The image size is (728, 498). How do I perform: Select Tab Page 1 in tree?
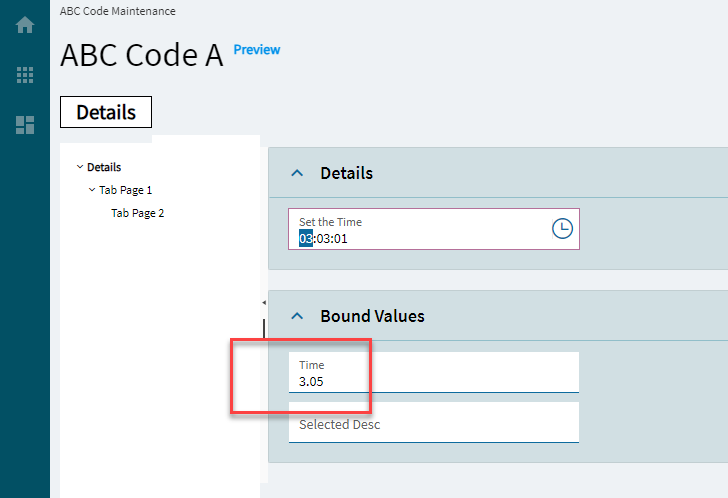(x=125, y=190)
